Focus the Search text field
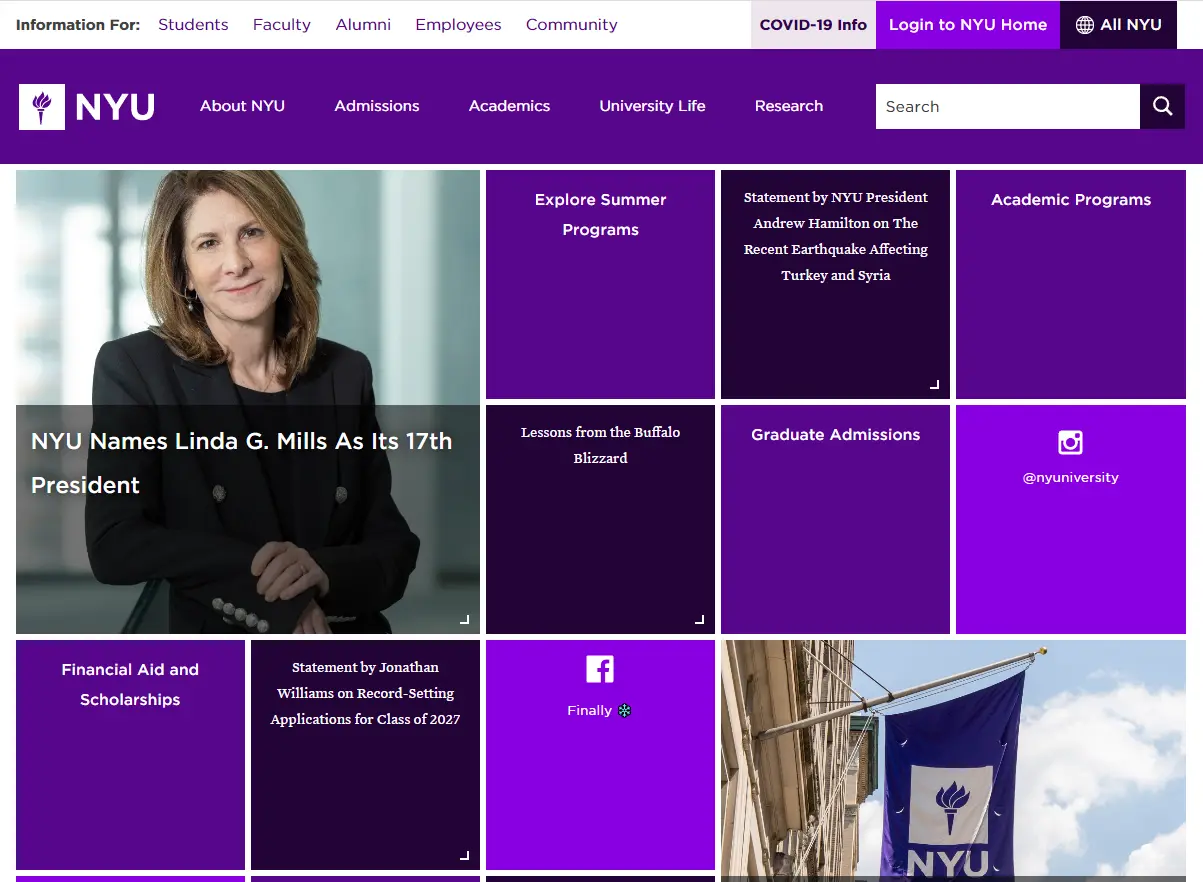The image size is (1203, 882). click(1007, 106)
